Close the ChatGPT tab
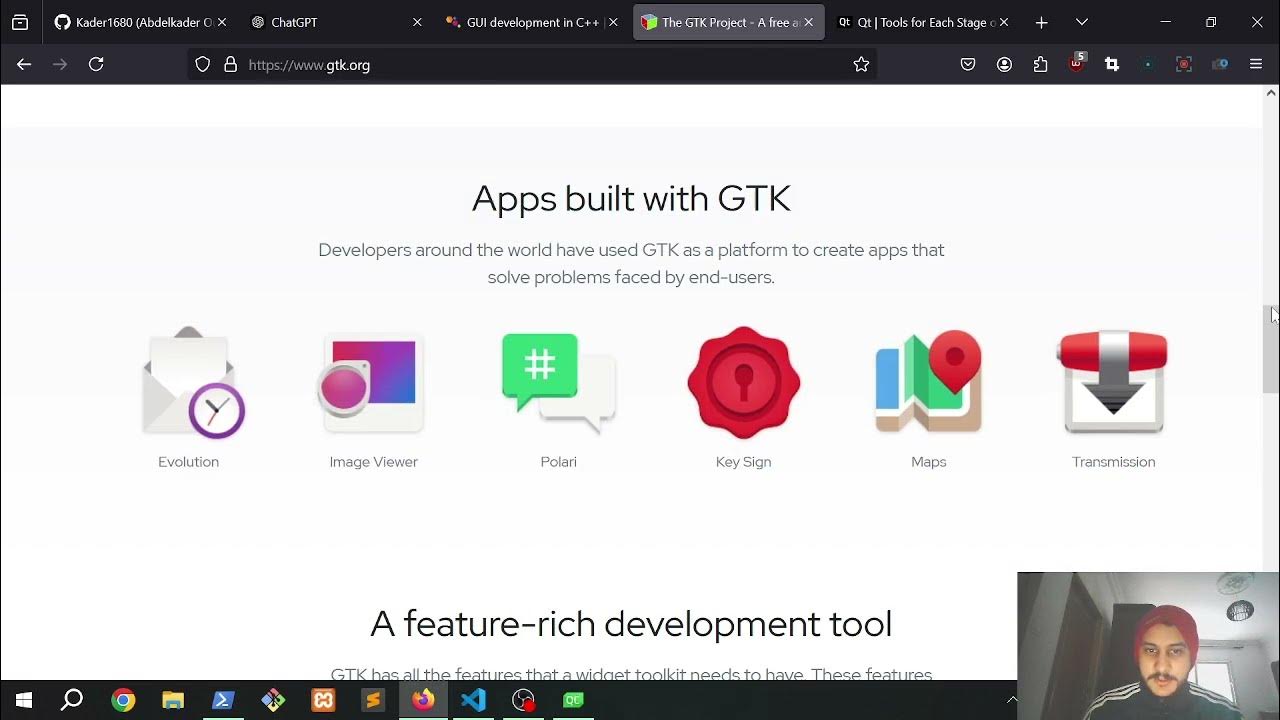This screenshot has height=720, width=1280. (417, 22)
